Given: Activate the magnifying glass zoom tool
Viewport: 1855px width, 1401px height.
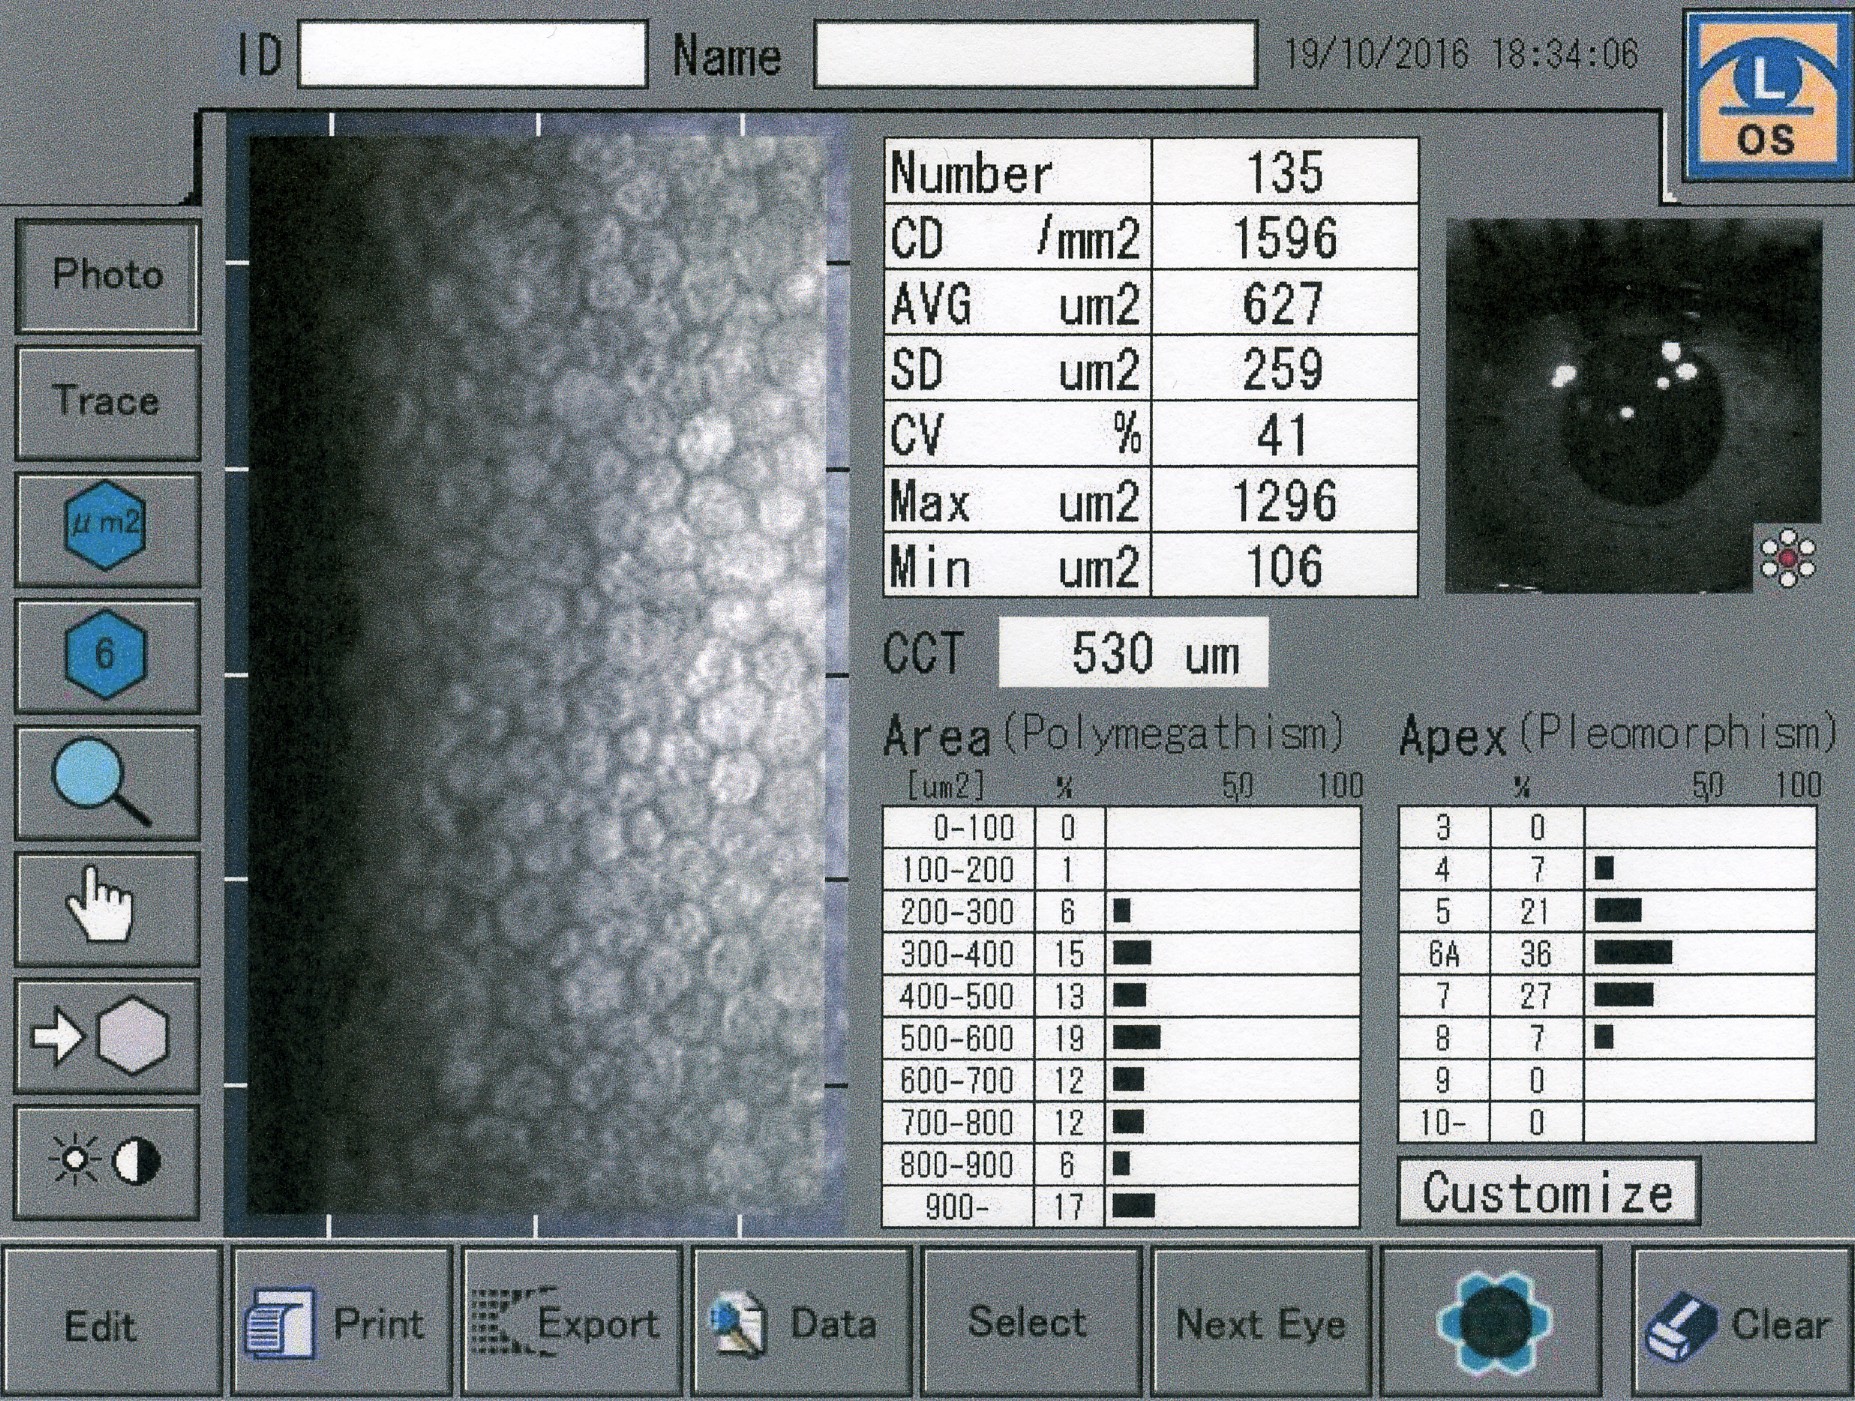Looking at the screenshot, I should pos(106,782).
